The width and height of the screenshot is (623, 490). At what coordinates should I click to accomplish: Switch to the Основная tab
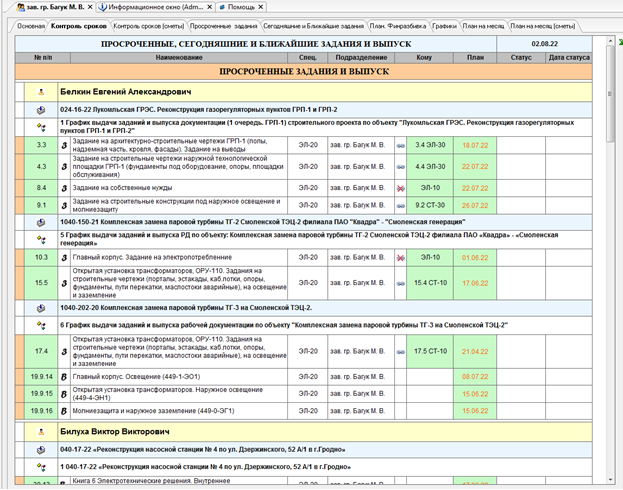click(x=31, y=26)
